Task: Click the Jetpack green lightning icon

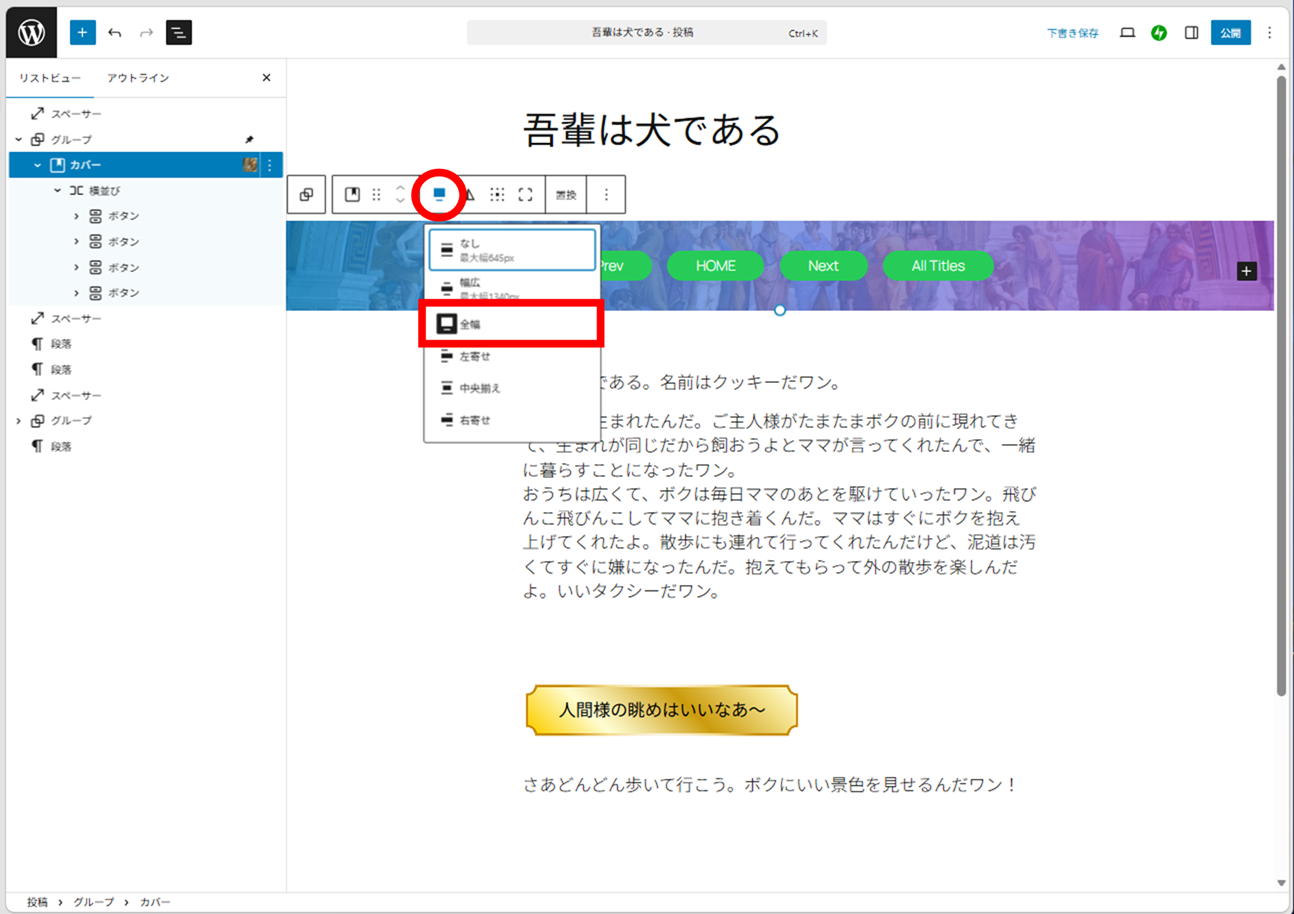Action: [x=1159, y=33]
